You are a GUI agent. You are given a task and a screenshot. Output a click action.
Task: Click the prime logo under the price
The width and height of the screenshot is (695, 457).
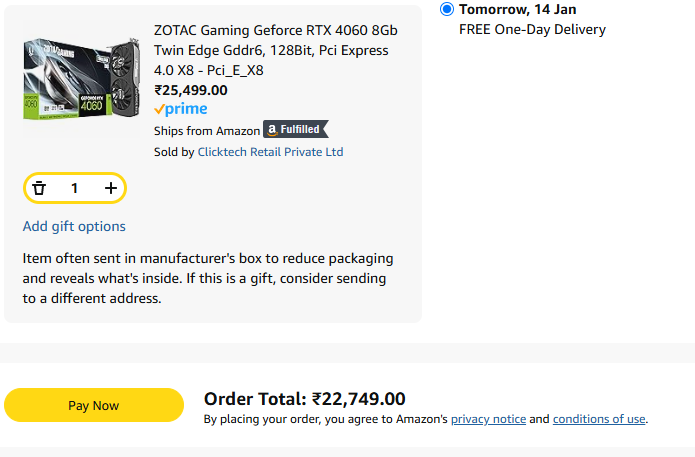point(181,109)
